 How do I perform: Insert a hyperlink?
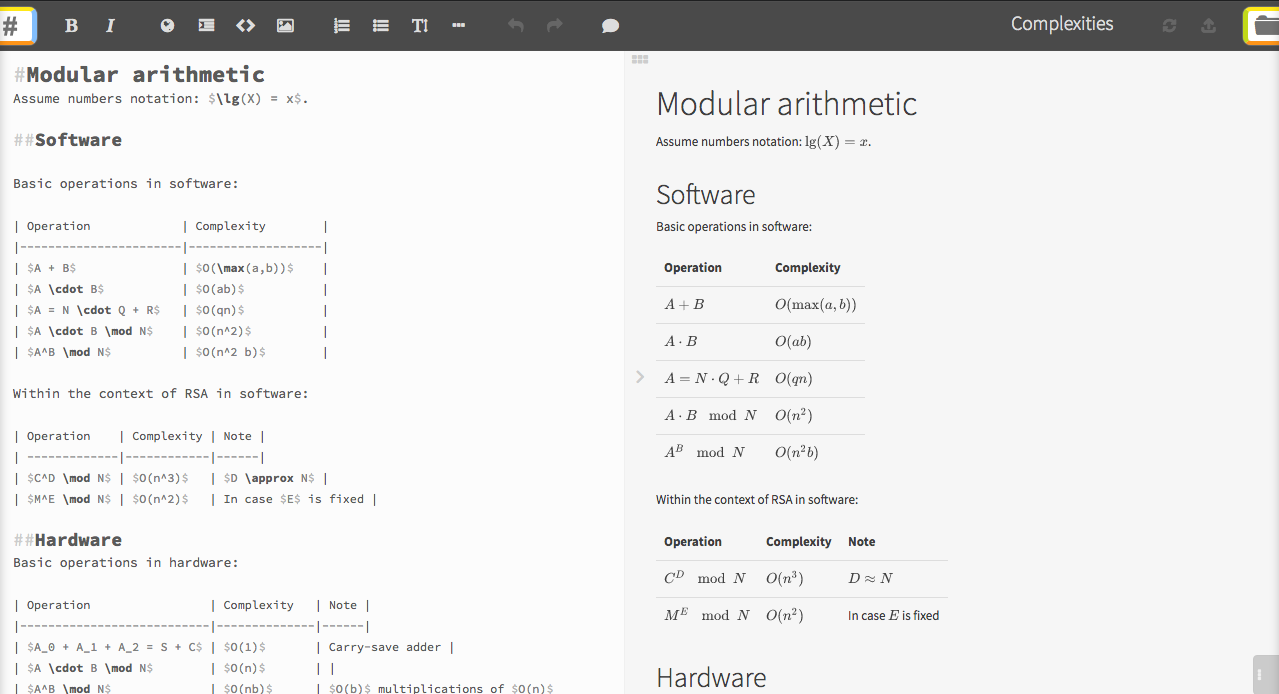point(166,25)
